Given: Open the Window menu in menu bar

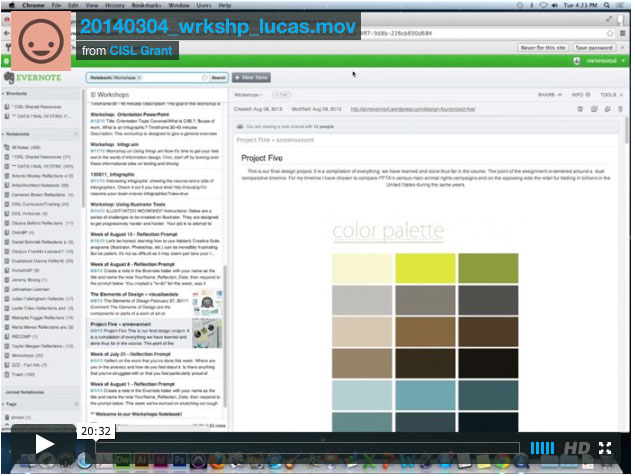Looking at the screenshot, I should [x=179, y=5].
